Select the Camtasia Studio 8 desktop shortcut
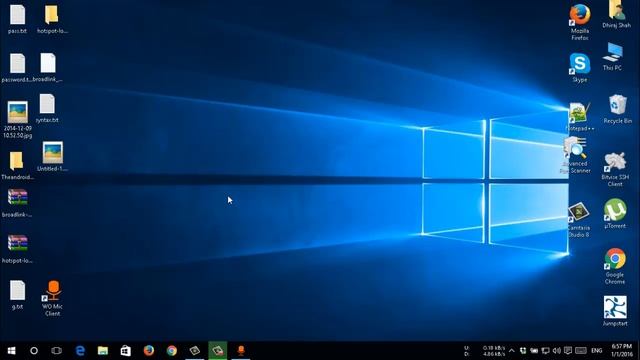This screenshot has width=640, height=360. point(578,220)
